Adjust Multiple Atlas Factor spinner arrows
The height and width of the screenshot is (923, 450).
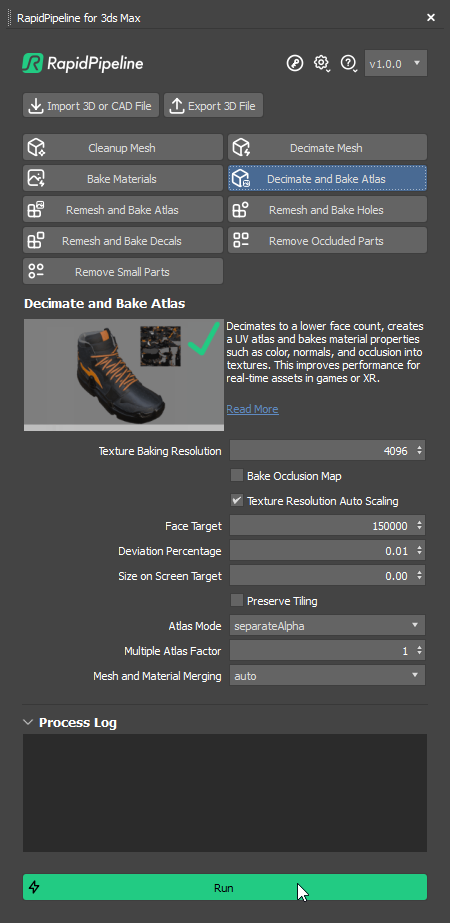pyautogui.click(x=419, y=650)
